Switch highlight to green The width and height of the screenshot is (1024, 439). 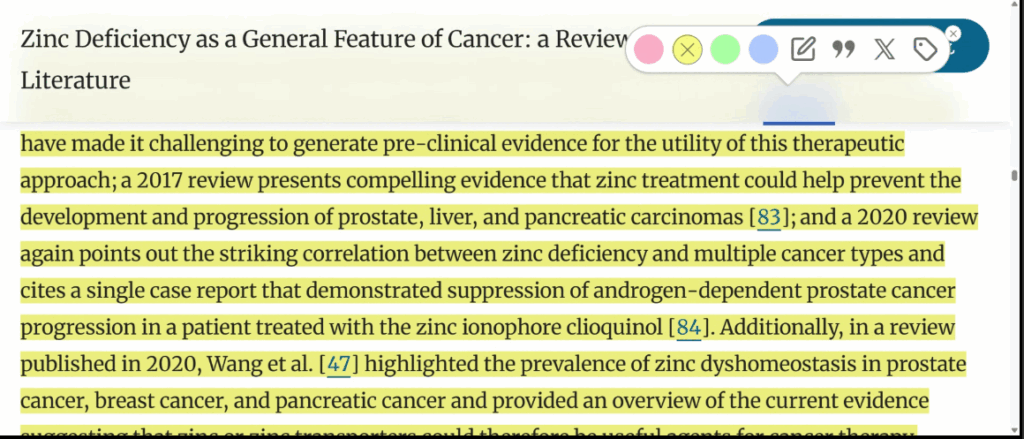(x=725, y=49)
